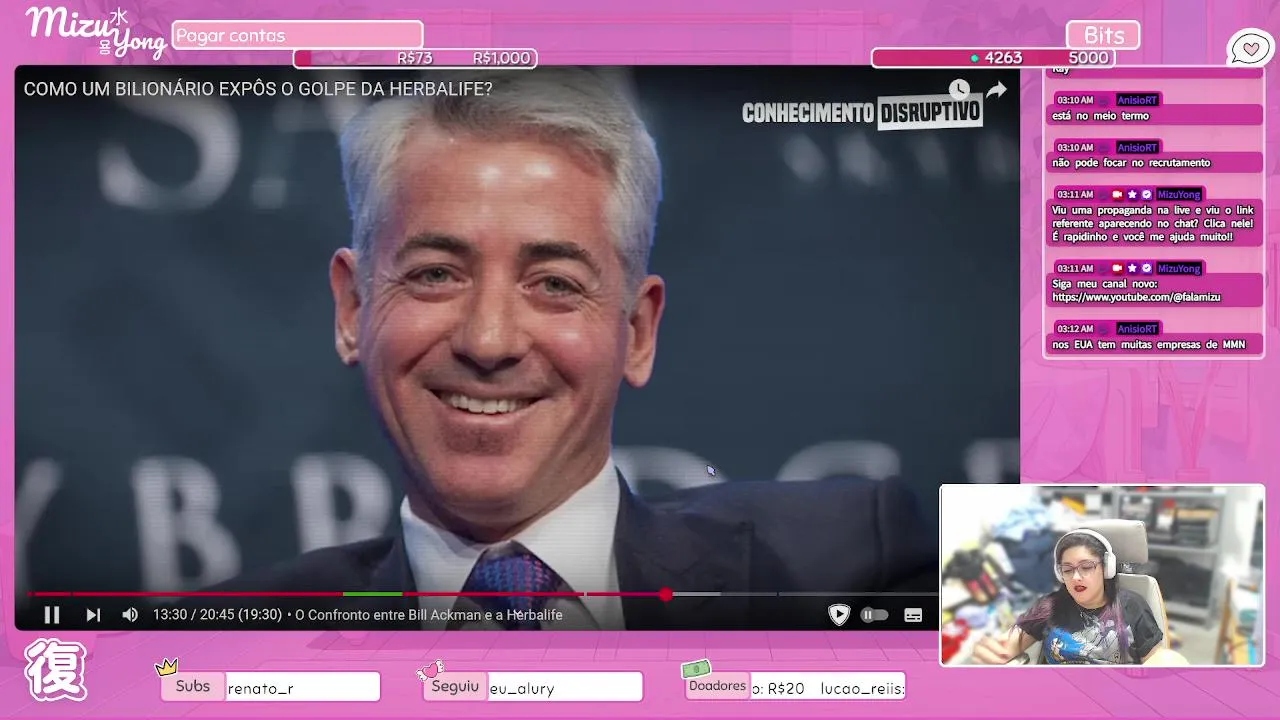Click the star badge on 'Siga meu canal novo' message
This screenshot has height=720, width=1280.
pos(1132,268)
